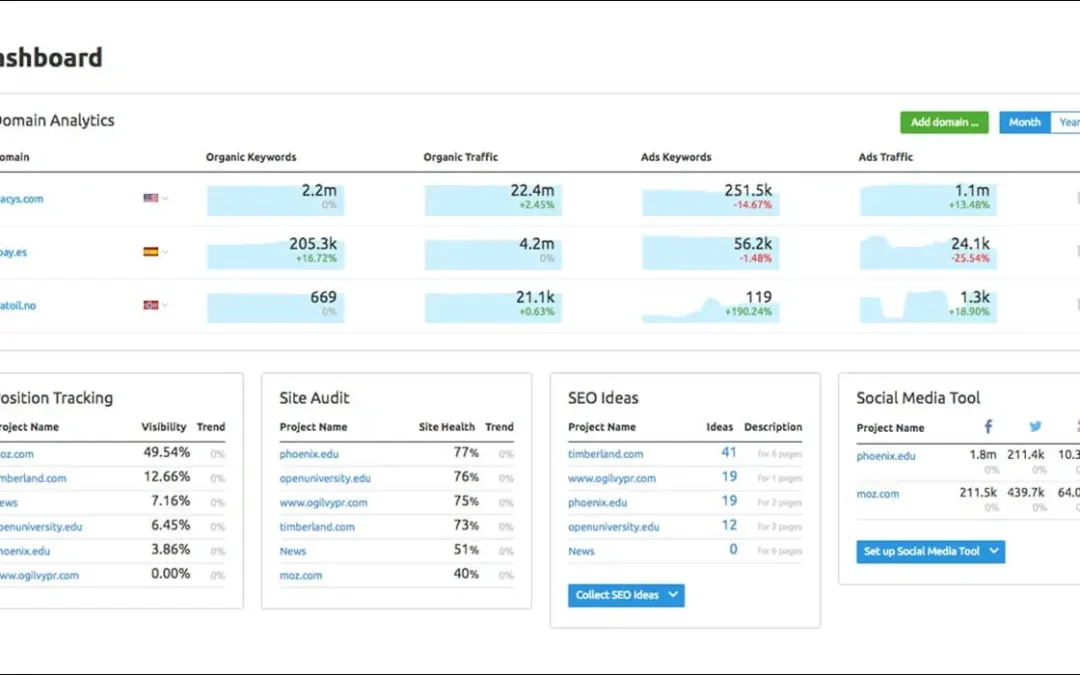Viewport: 1080px width, 675px height.
Task: Click macys.com Ads Keywords chart 251.5k
Action: coord(711,198)
